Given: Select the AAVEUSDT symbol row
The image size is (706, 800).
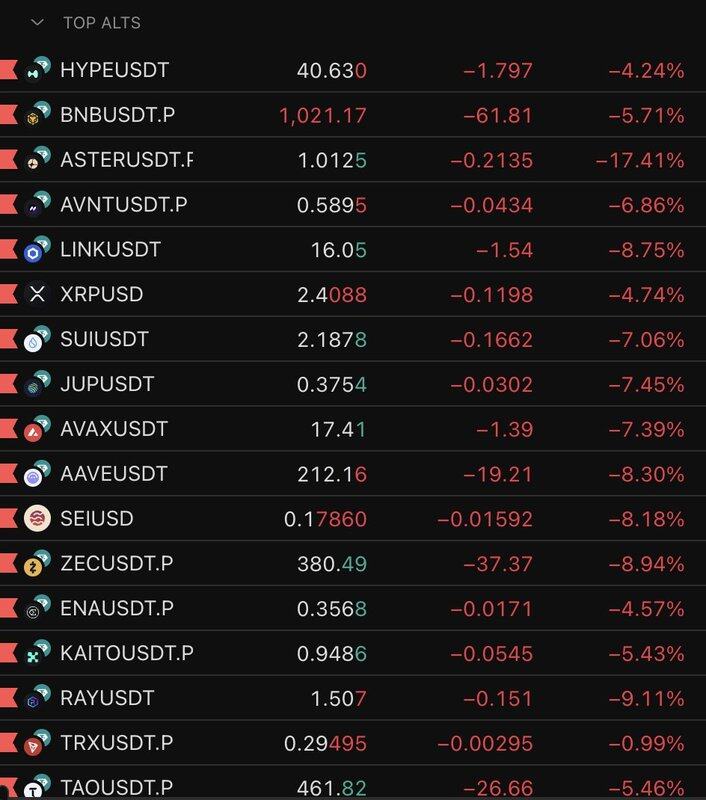Looking at the screenshot, I should tap(113, 473).
